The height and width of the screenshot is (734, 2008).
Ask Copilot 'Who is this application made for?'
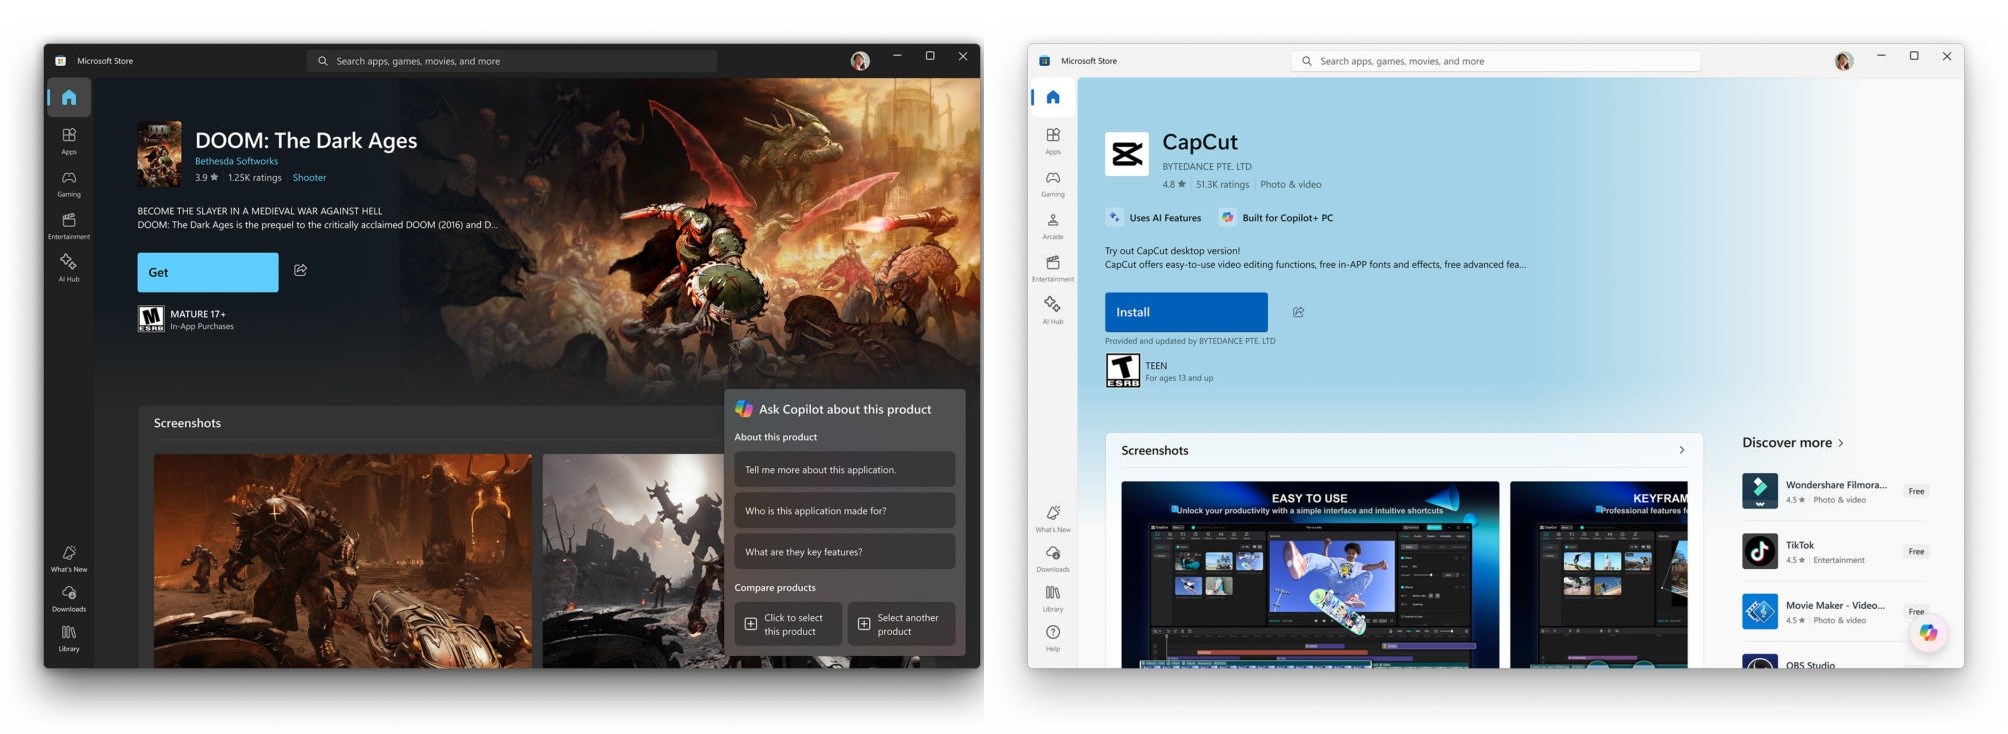pyautogui.click(x=845, y=510)
